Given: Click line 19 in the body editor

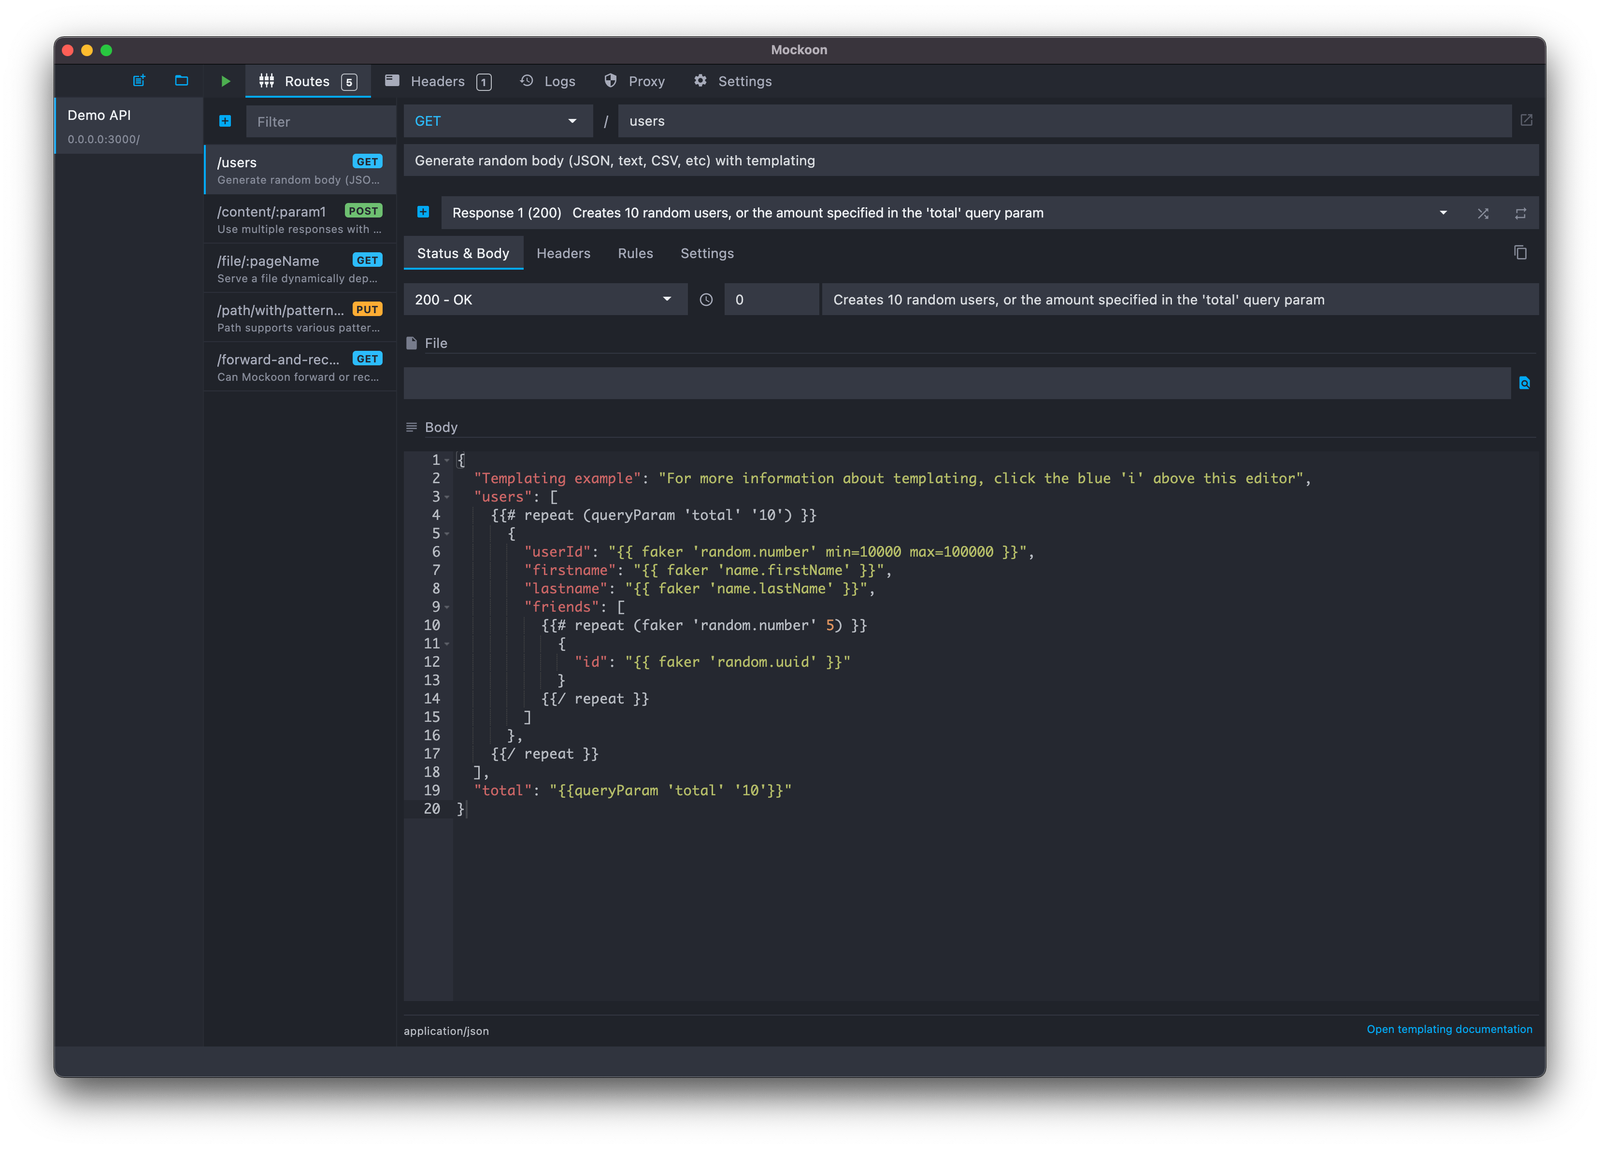Looking at the screenshot, I should [x=995, y=790].
